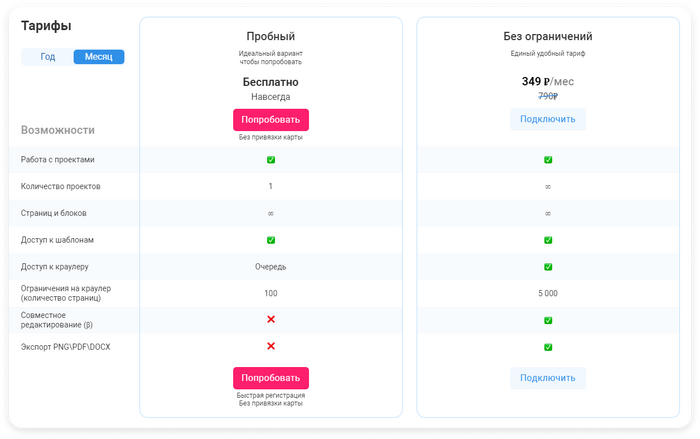Click red cross for Совместное редактирование in Пробный

tap(271, 319)
